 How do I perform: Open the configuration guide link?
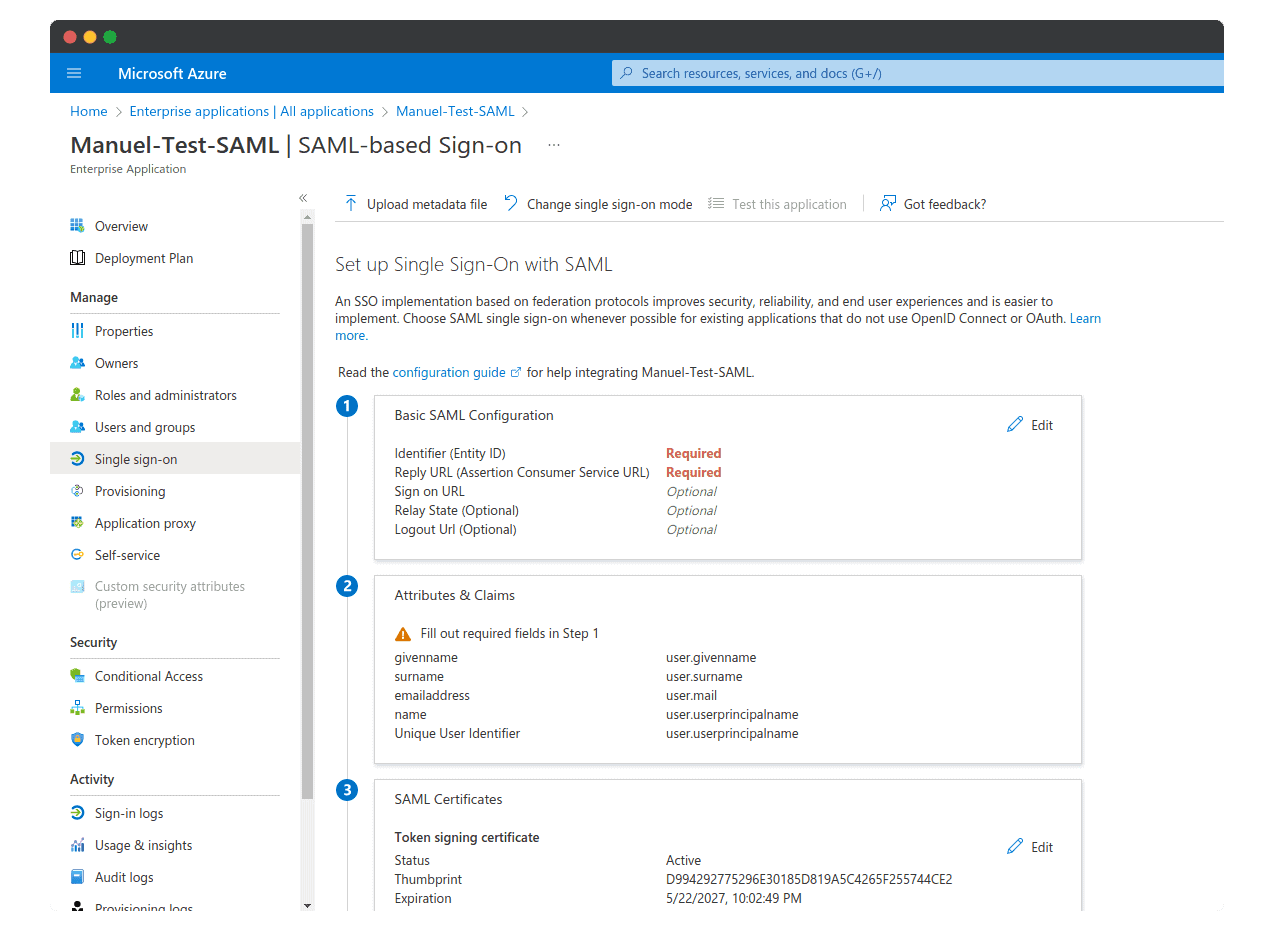pos(451,372)
